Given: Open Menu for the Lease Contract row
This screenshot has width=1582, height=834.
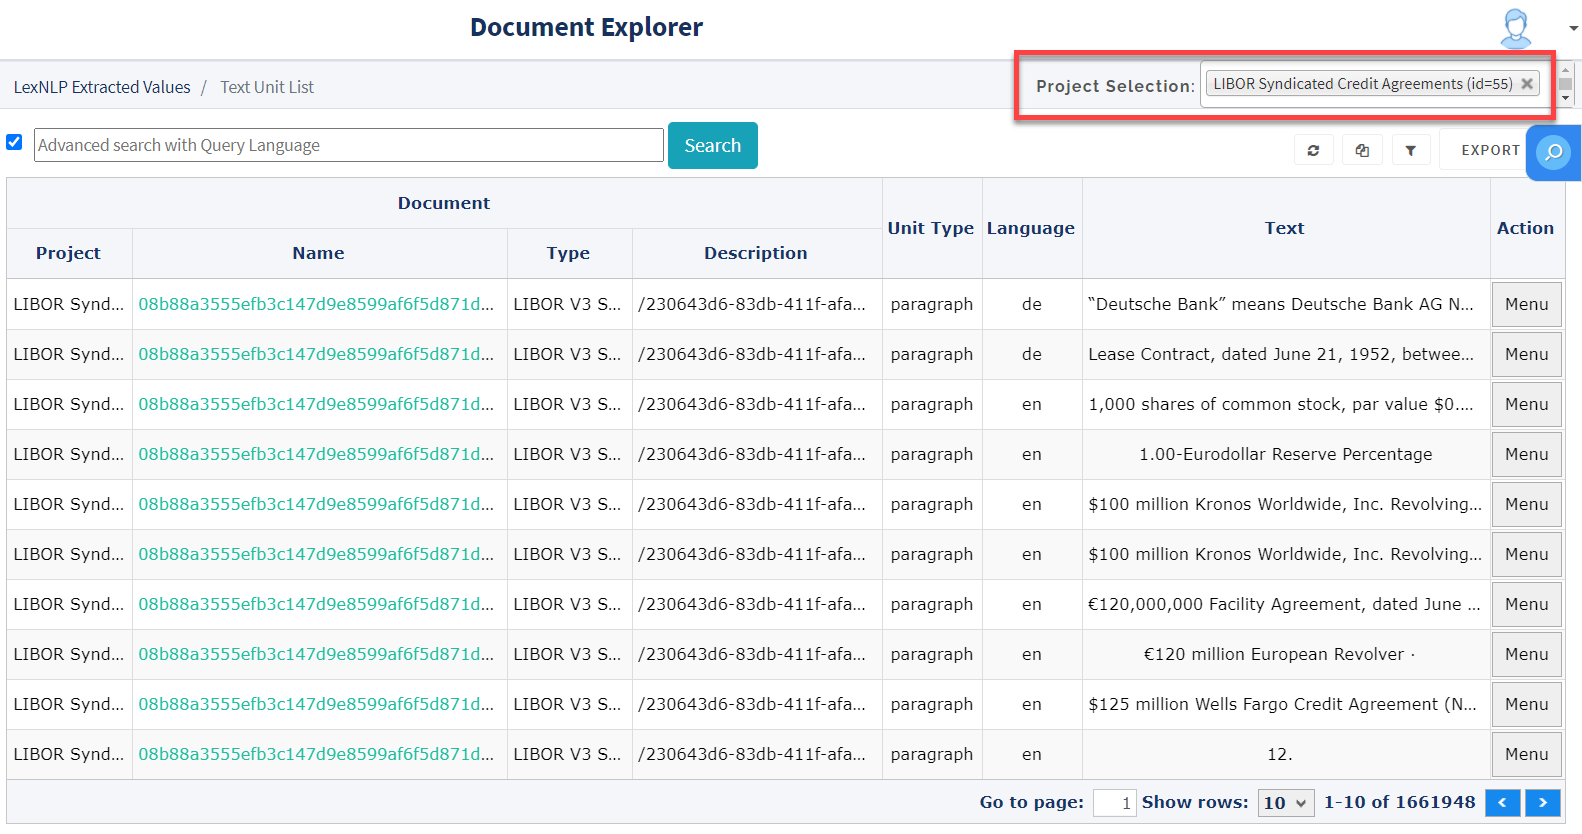Looking at the screenshot, I should (1527, 354).
